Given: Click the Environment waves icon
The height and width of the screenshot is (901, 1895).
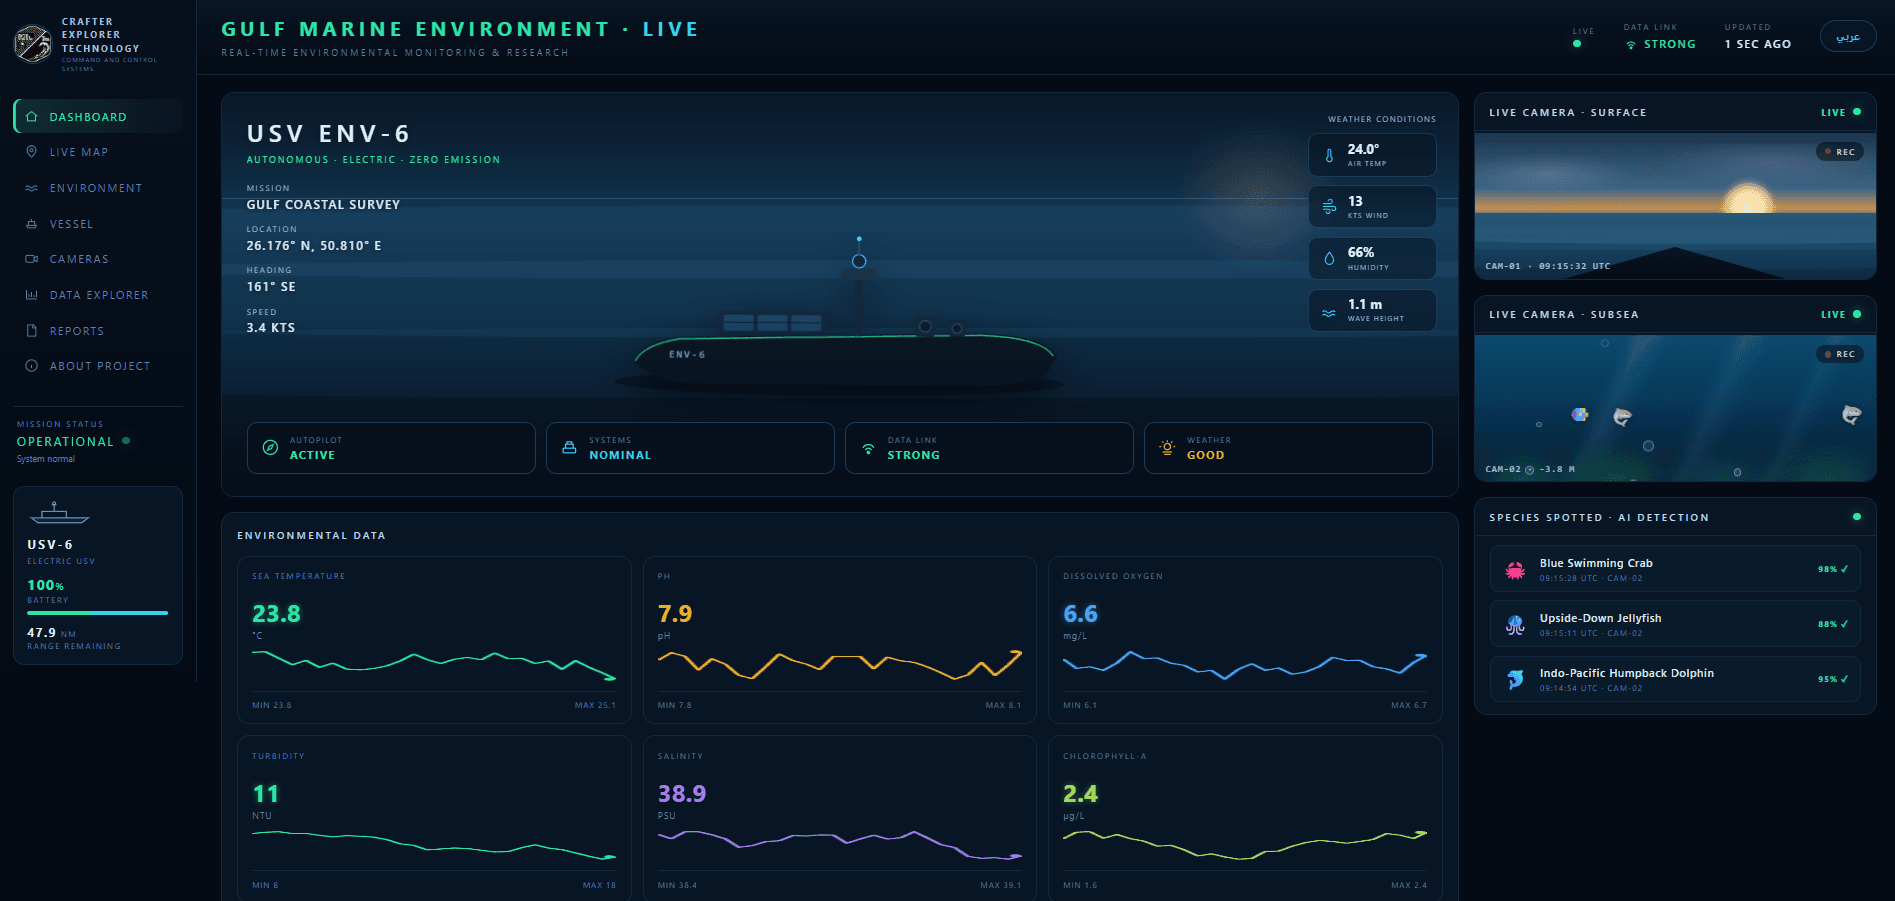Looking at the screenshot, I should [32, 188].
